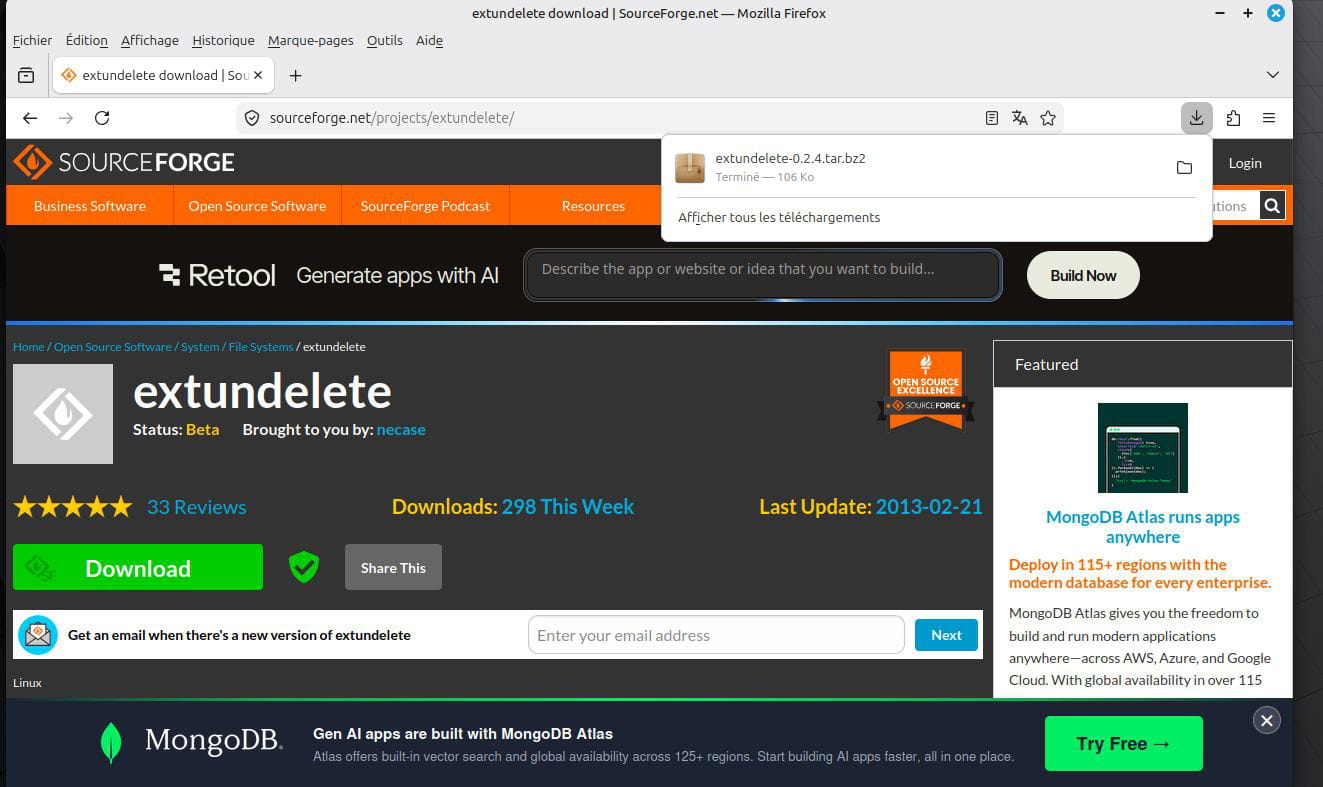Image resolution: width=1323 pixels, height=787 pixels.
Task: Close the MongoDB banner ad
Action: click(1267, 720)
